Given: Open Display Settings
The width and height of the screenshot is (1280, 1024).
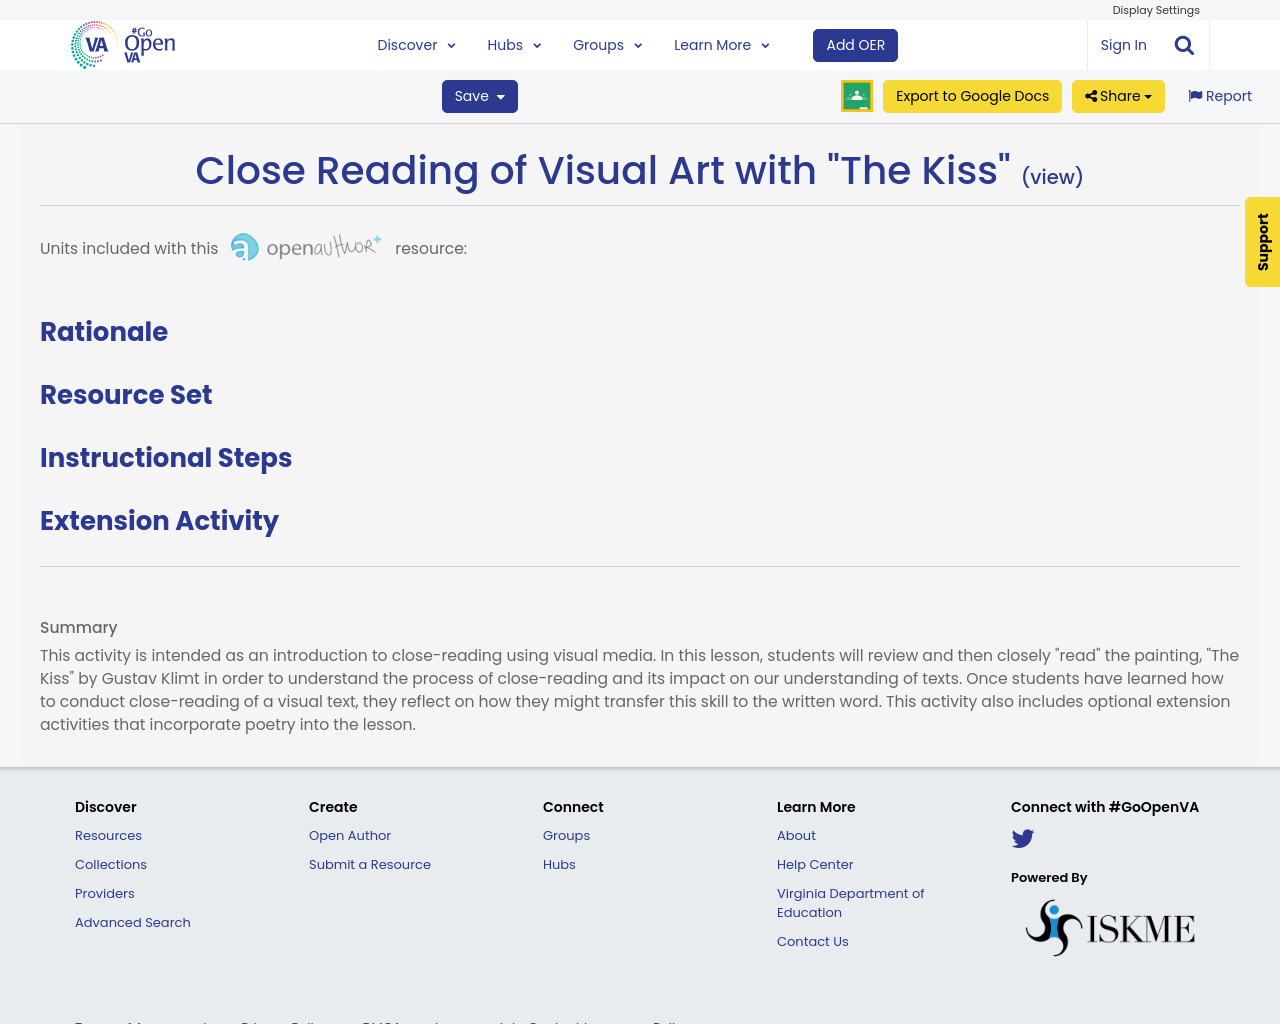Looking at the screenshot, I should click(x=1156, y=9).
